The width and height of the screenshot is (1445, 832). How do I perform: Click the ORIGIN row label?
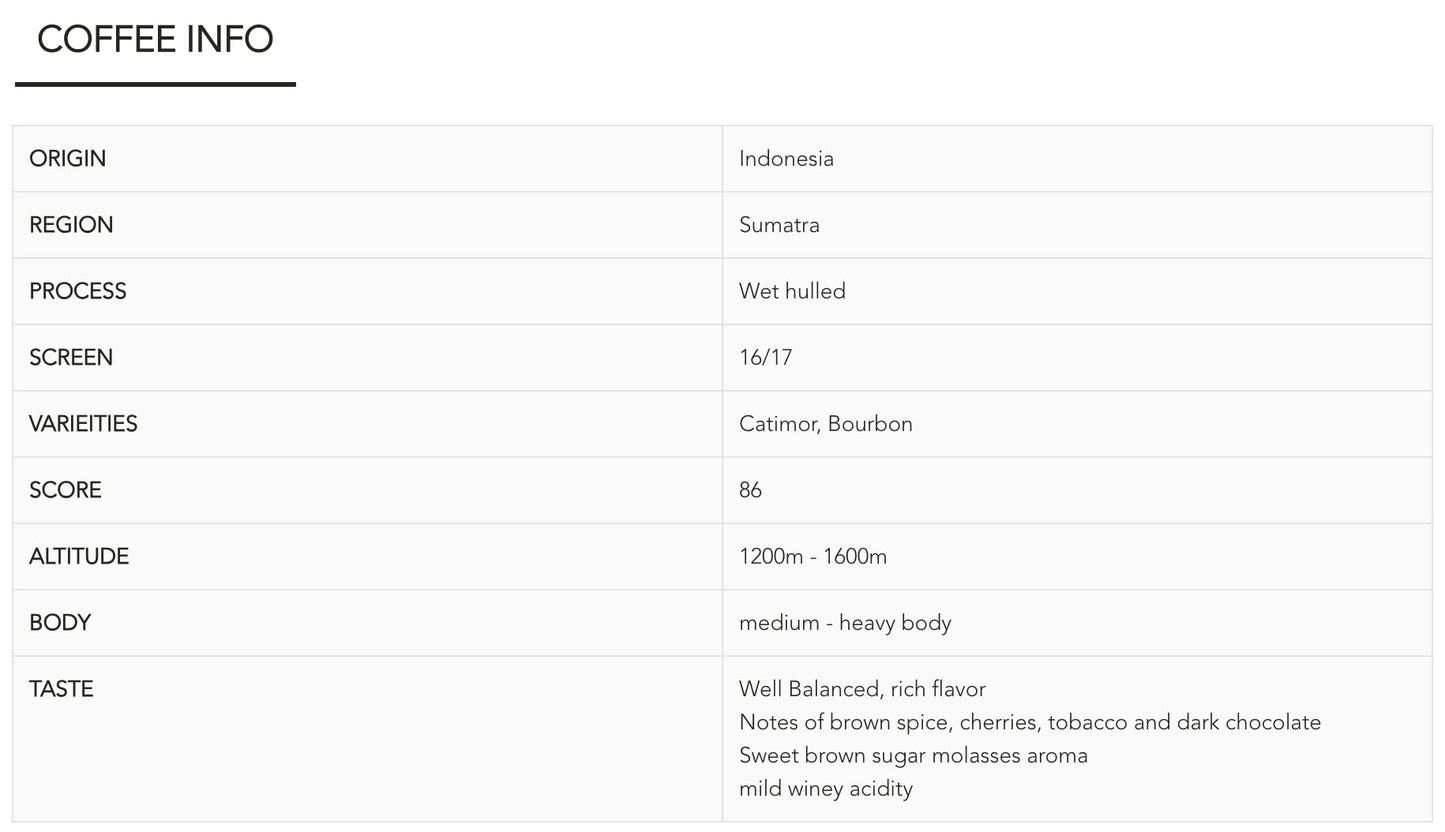[x=68, y=159]
